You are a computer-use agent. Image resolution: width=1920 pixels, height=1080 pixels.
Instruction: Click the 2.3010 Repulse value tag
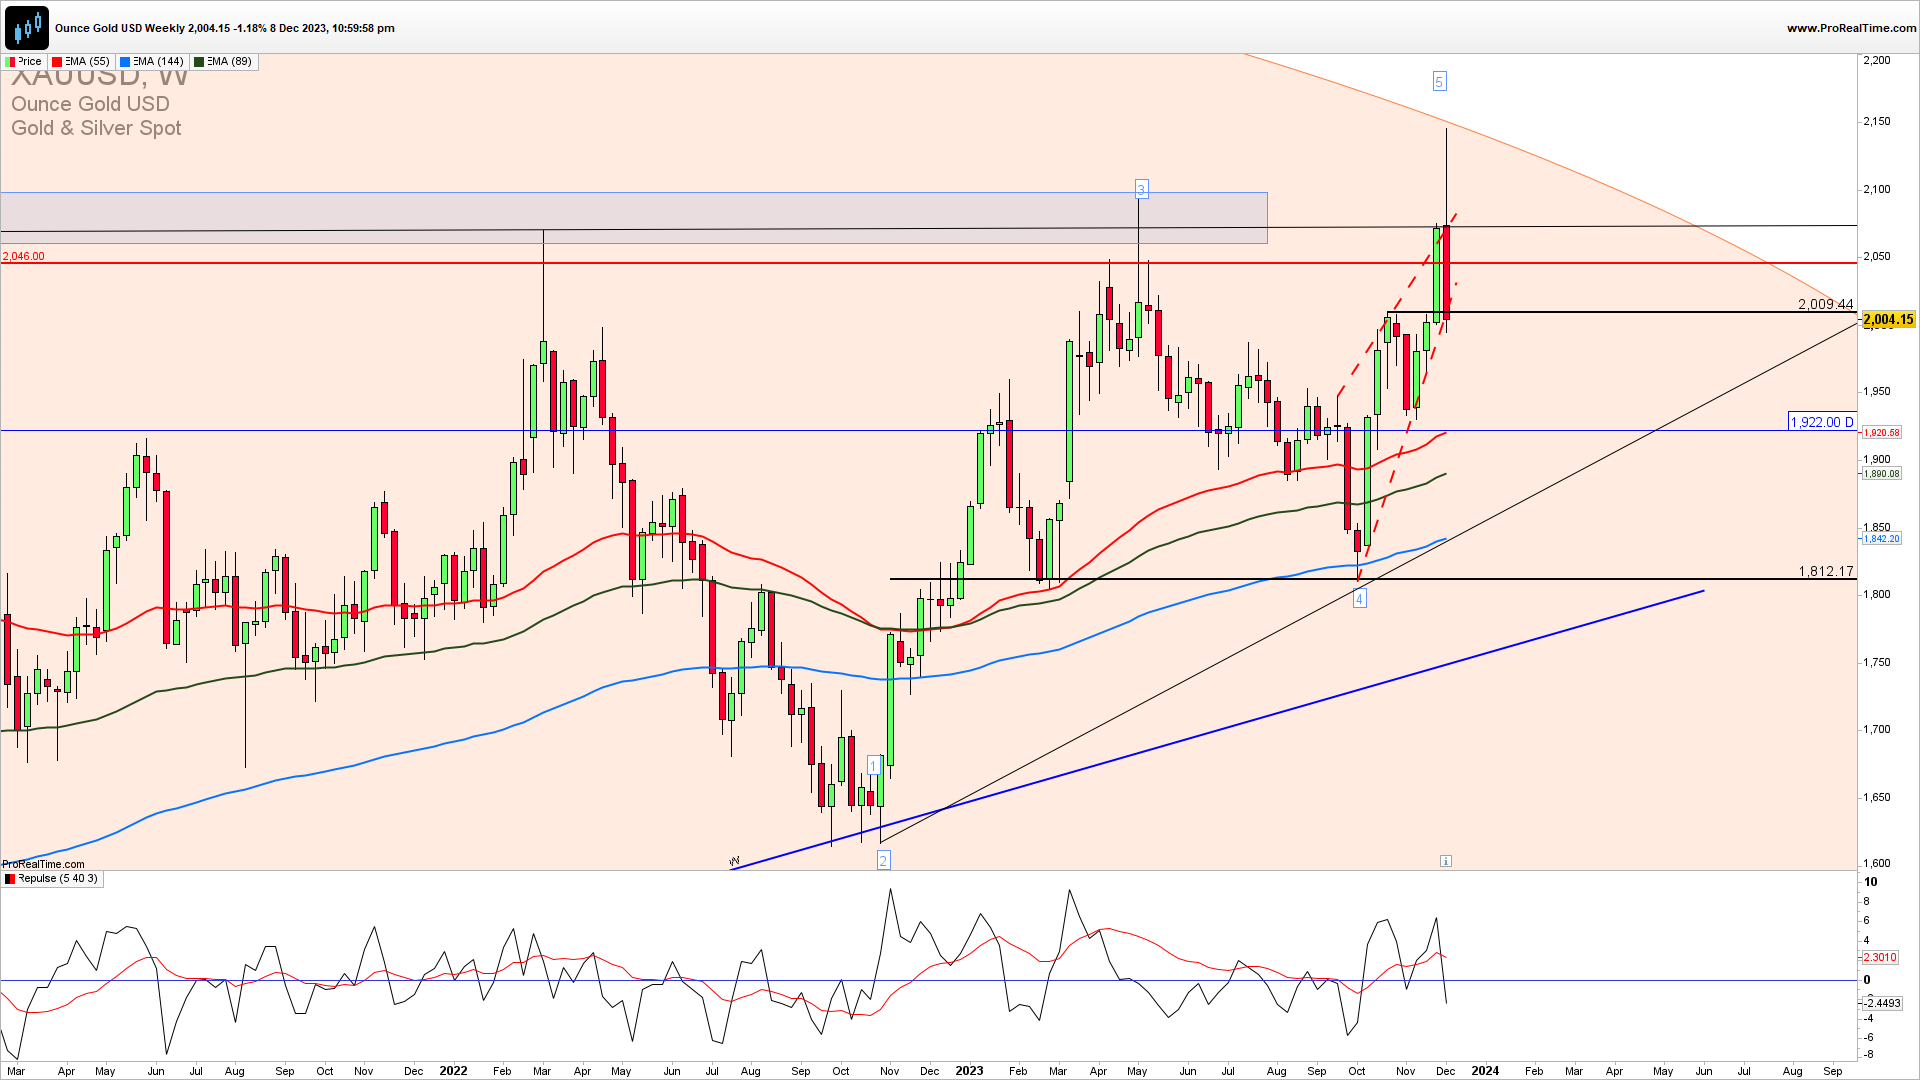(1880, 958)
